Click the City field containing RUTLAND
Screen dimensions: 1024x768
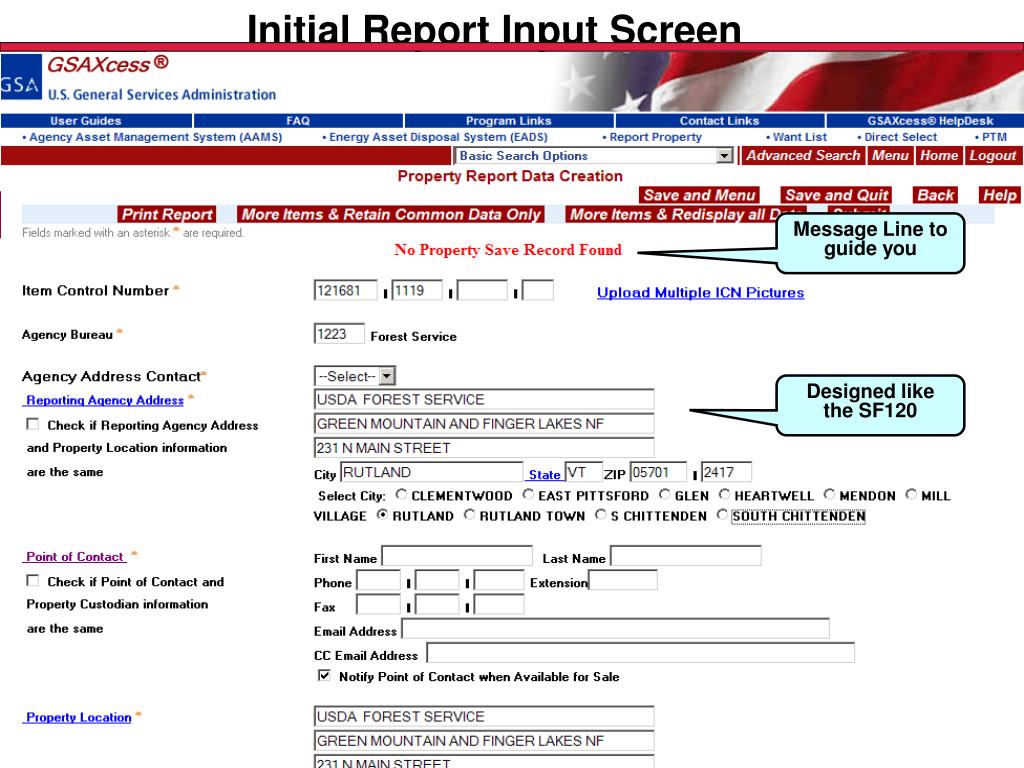point(432,472)
